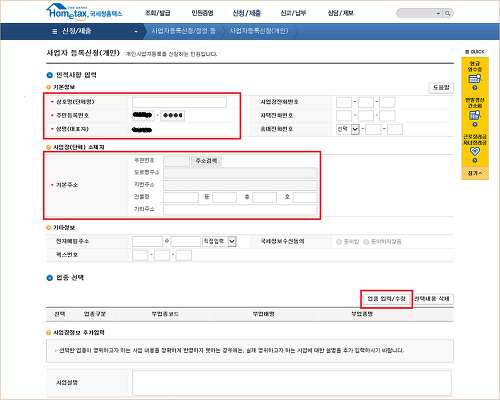Click the 업종구분 column header
Screen dimensions: 500x400
[95, 314]
